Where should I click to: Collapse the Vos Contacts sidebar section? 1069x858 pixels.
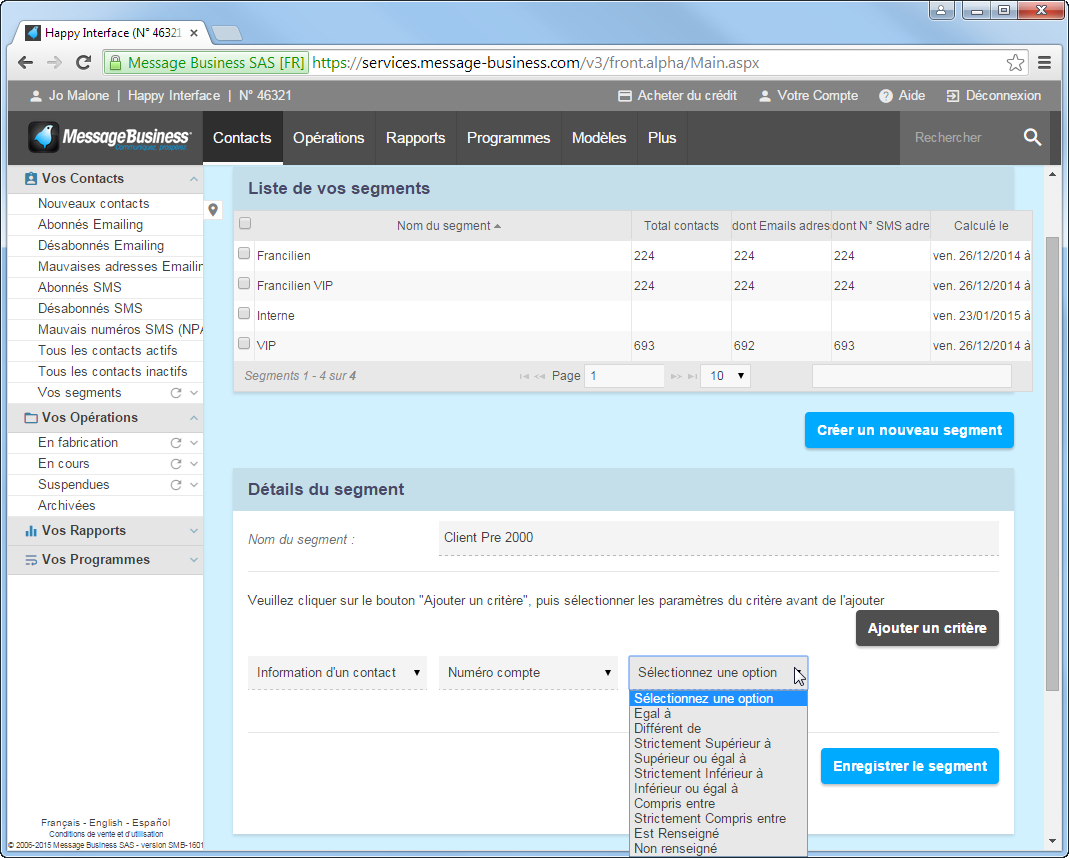(x=193, y=179)
